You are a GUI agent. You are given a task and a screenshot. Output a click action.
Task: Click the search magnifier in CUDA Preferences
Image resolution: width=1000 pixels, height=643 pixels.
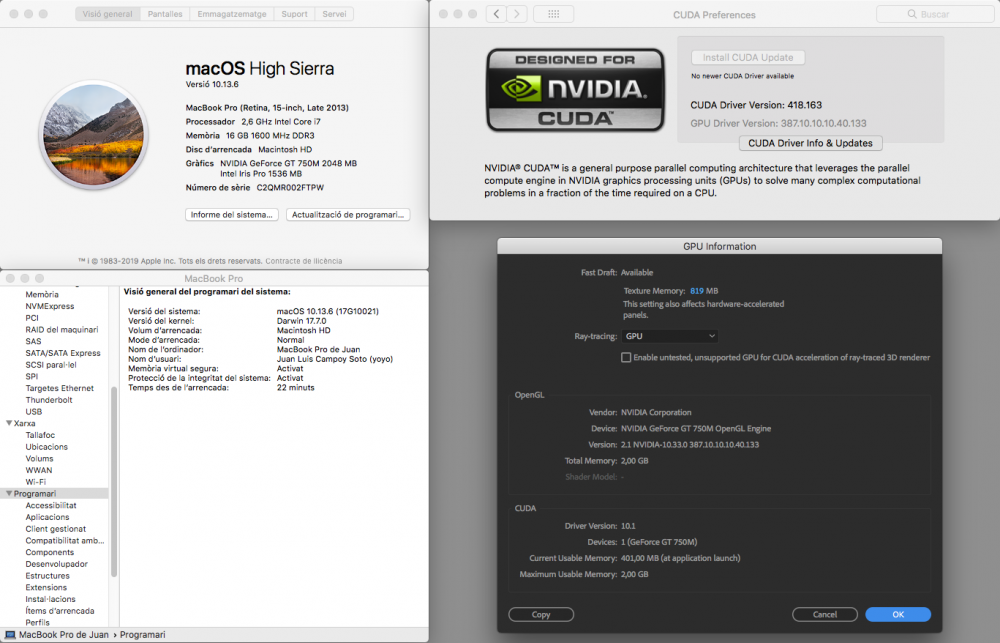coord(912,14)
